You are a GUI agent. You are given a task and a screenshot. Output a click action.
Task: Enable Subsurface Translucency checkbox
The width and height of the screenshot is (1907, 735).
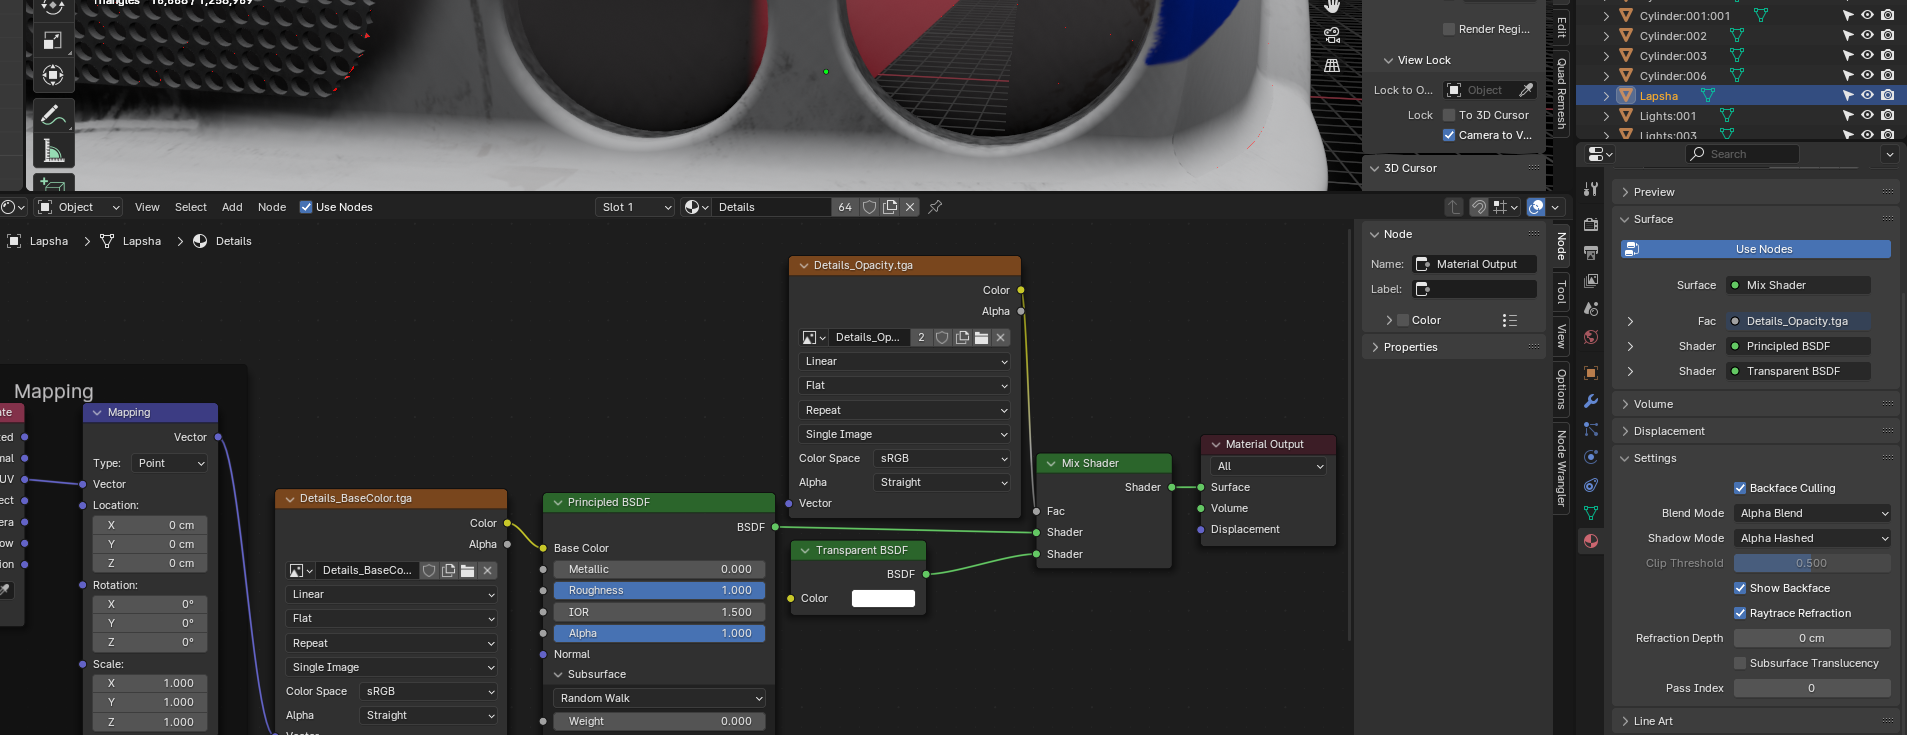coord(1740,663)
